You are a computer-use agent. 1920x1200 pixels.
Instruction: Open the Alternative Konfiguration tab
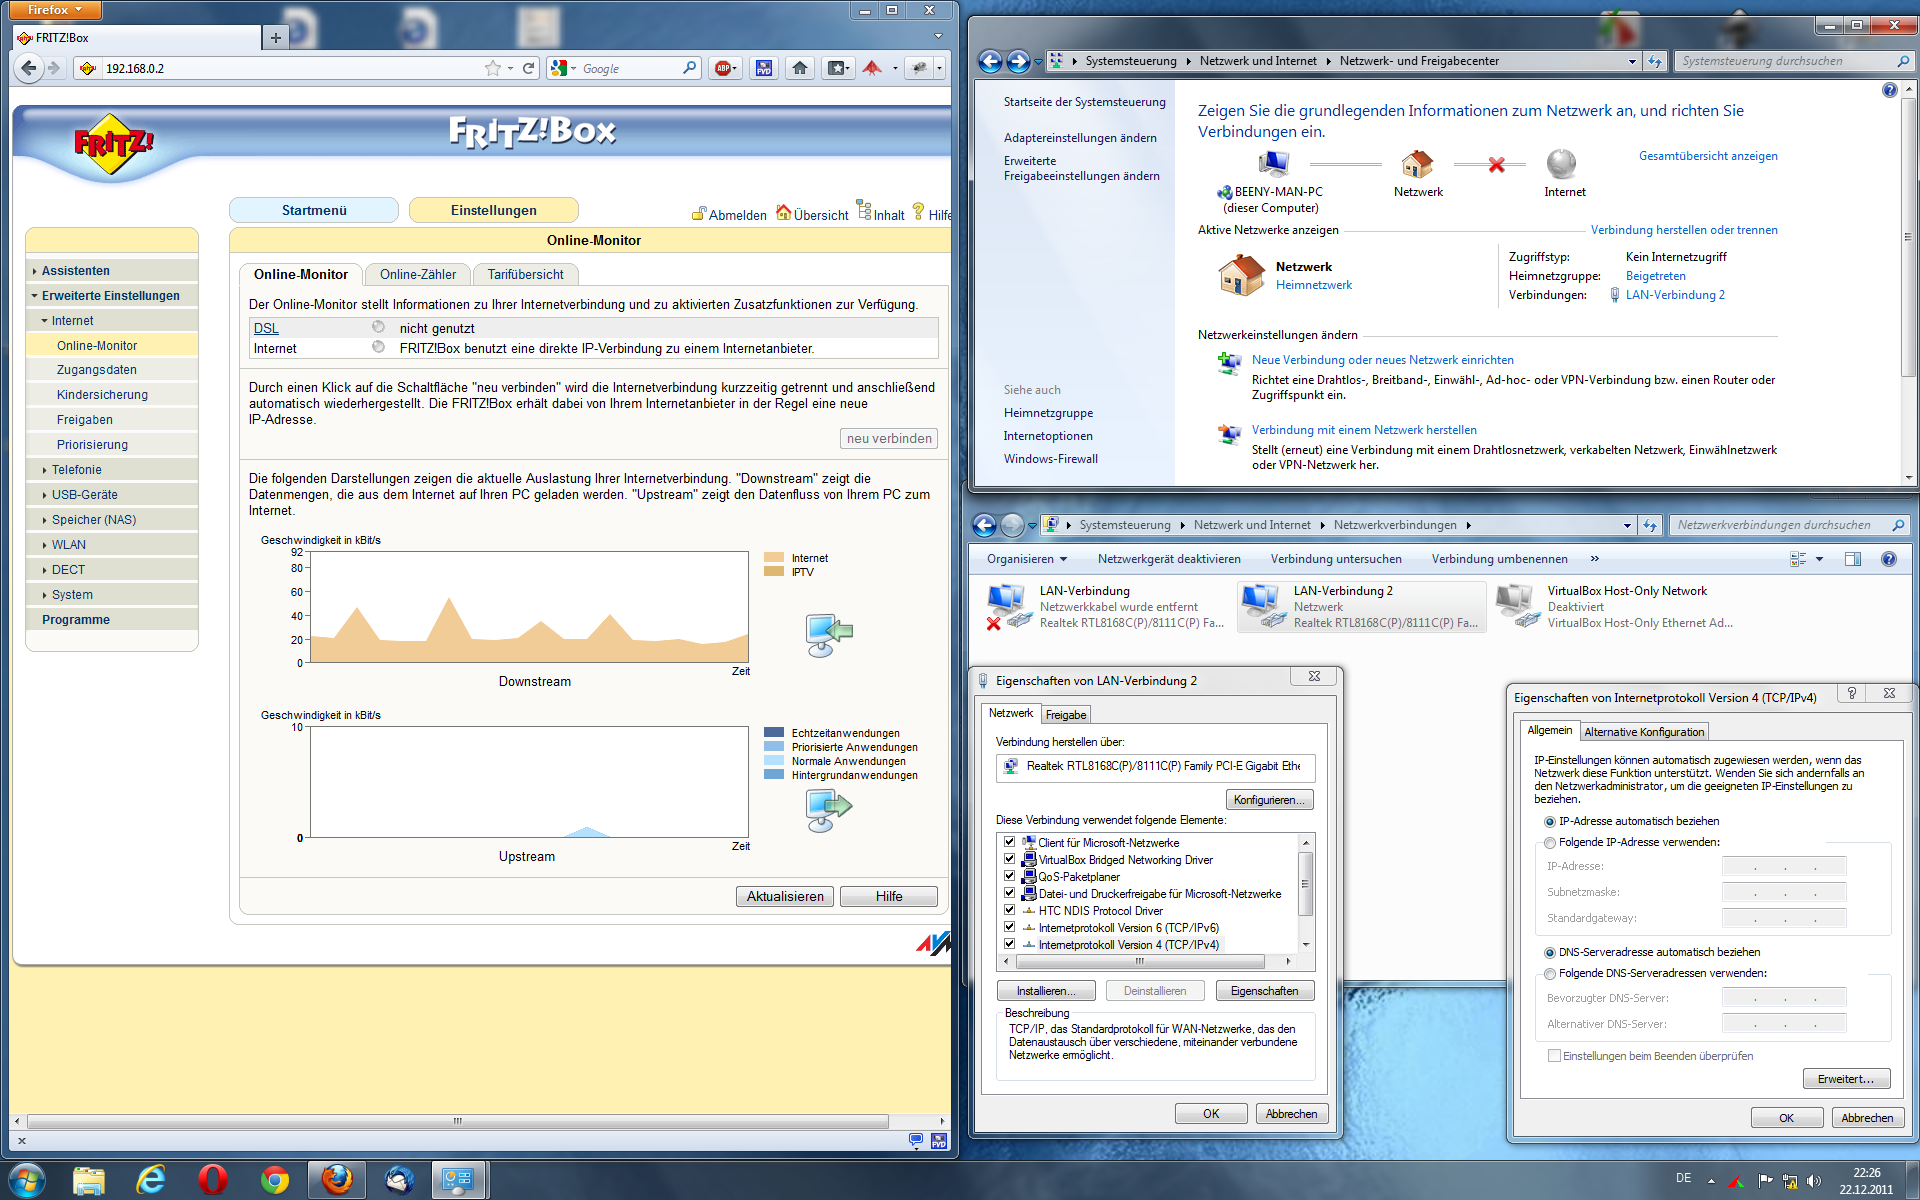[1643, 732]
